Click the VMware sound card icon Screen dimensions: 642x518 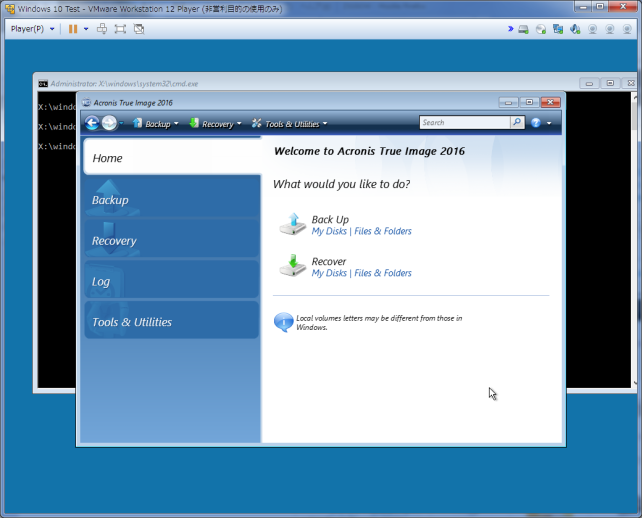click(x=575, y=29)
